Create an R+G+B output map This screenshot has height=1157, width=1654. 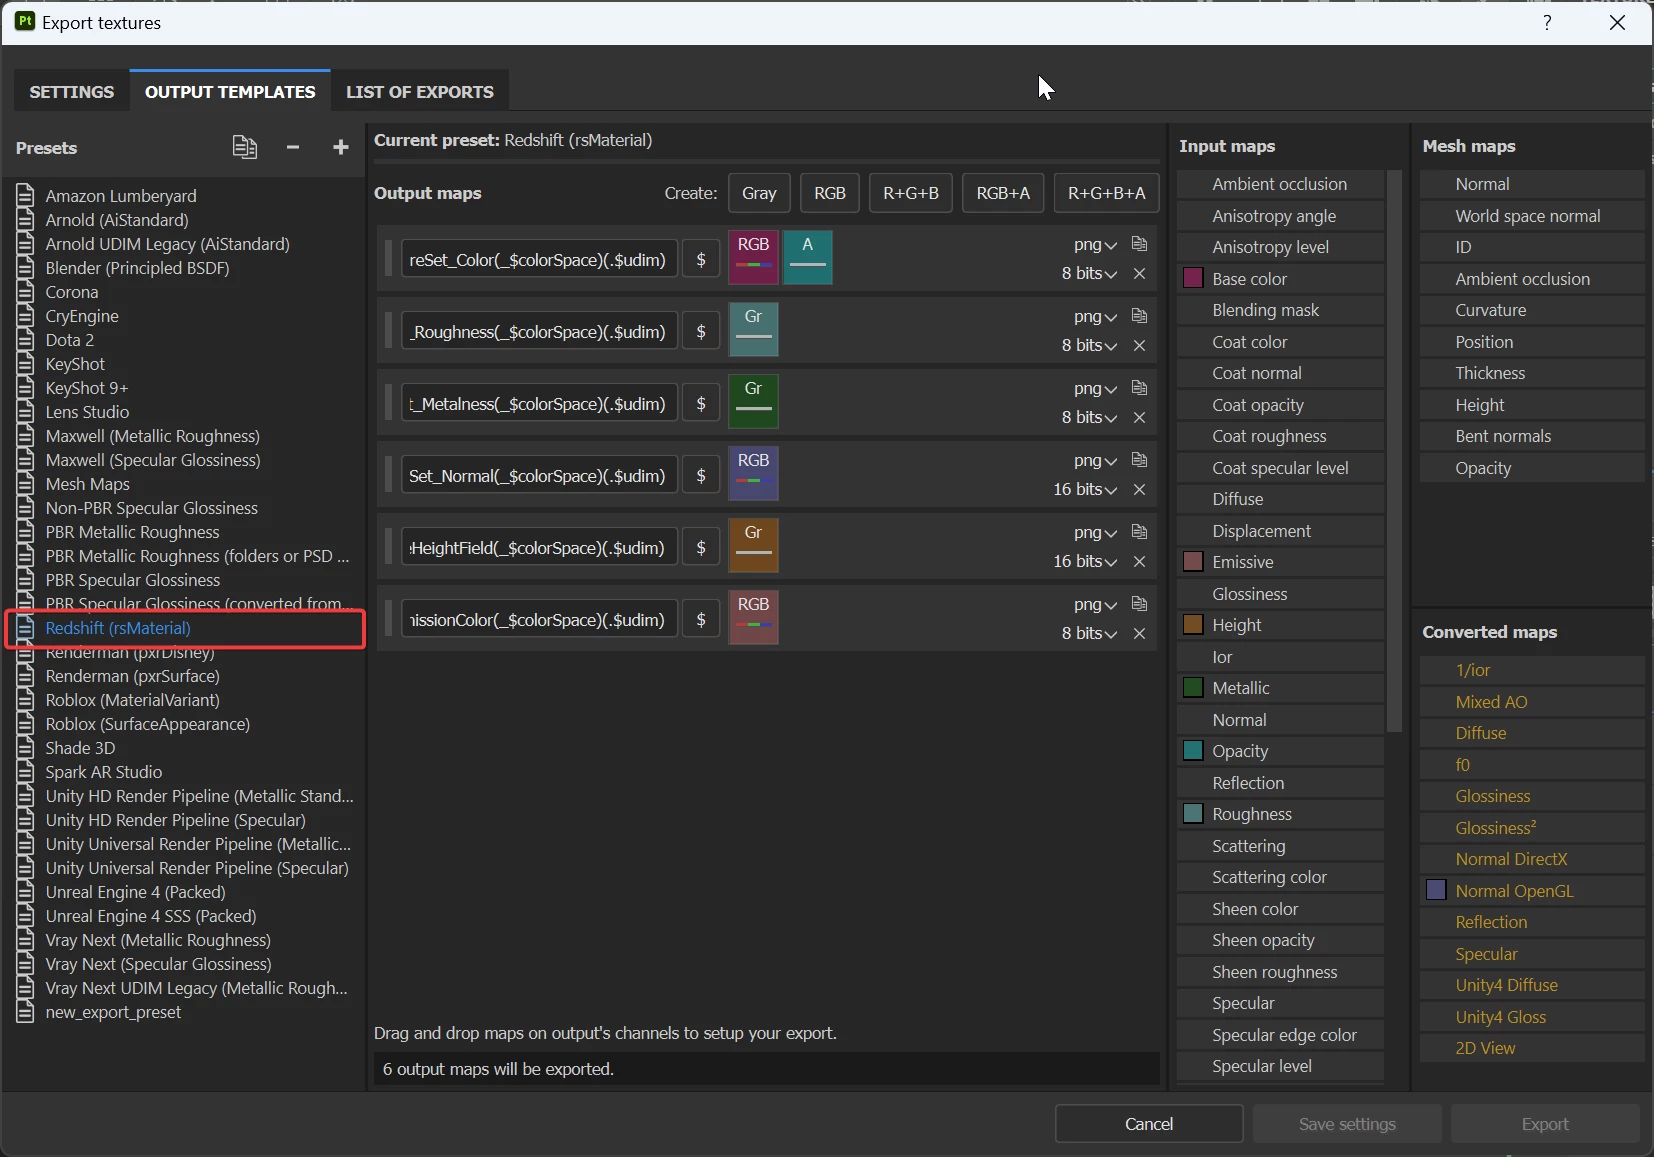911,193
